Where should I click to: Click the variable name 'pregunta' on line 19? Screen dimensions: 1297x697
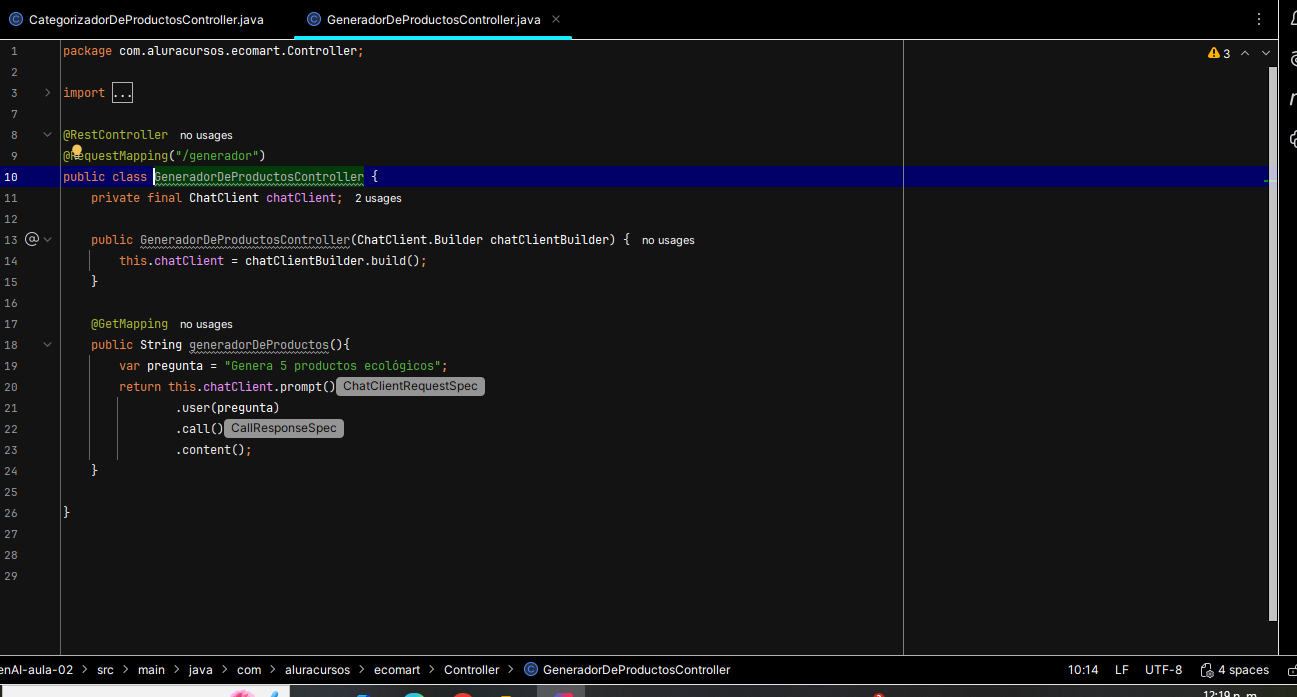pos(175,366)
